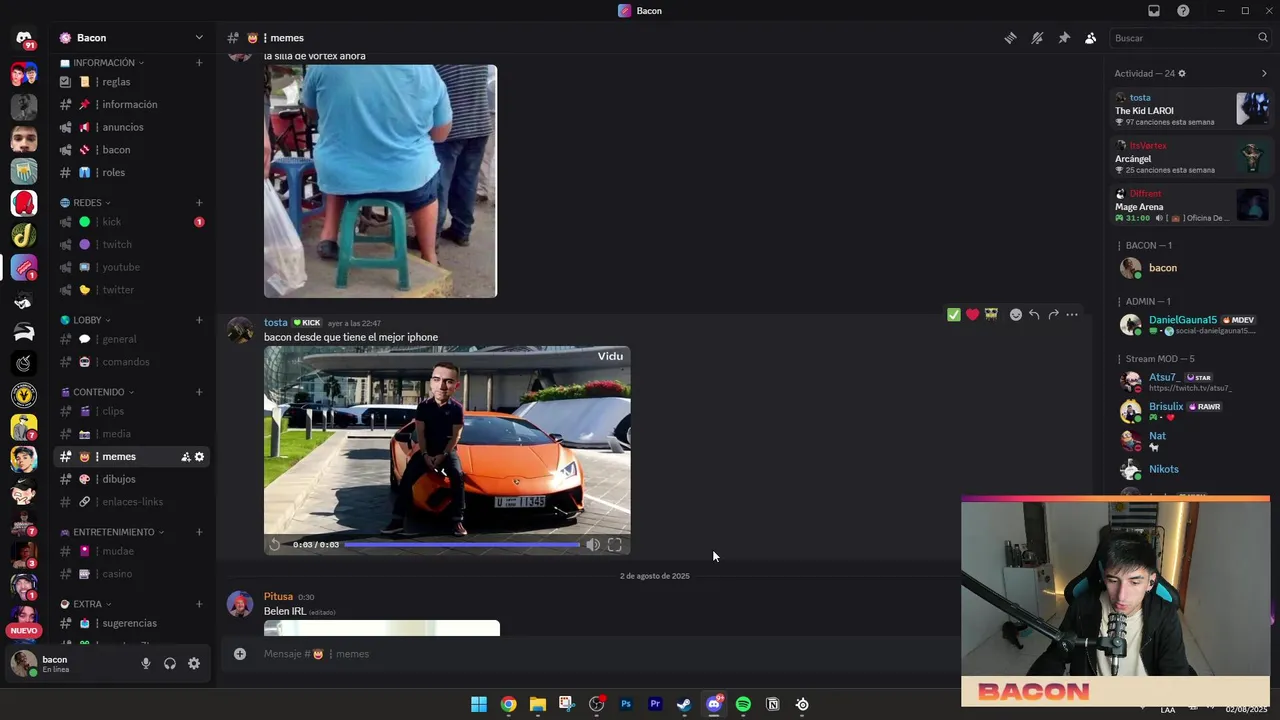Open Google Chrome from taskbar
This screenshot has width=1280, height=720.
pyautogui.click(x=508, y=704)
